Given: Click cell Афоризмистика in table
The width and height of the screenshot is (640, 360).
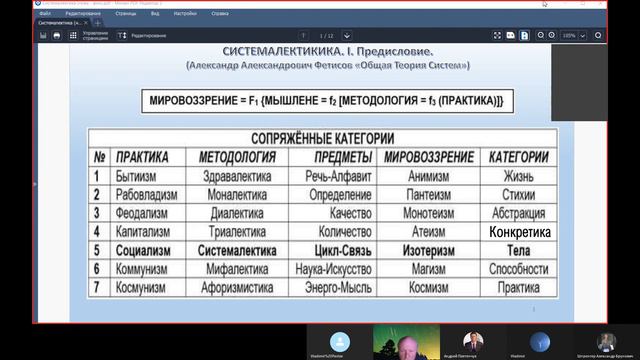Looking at the screenshot, I should (x=237, y=288).
